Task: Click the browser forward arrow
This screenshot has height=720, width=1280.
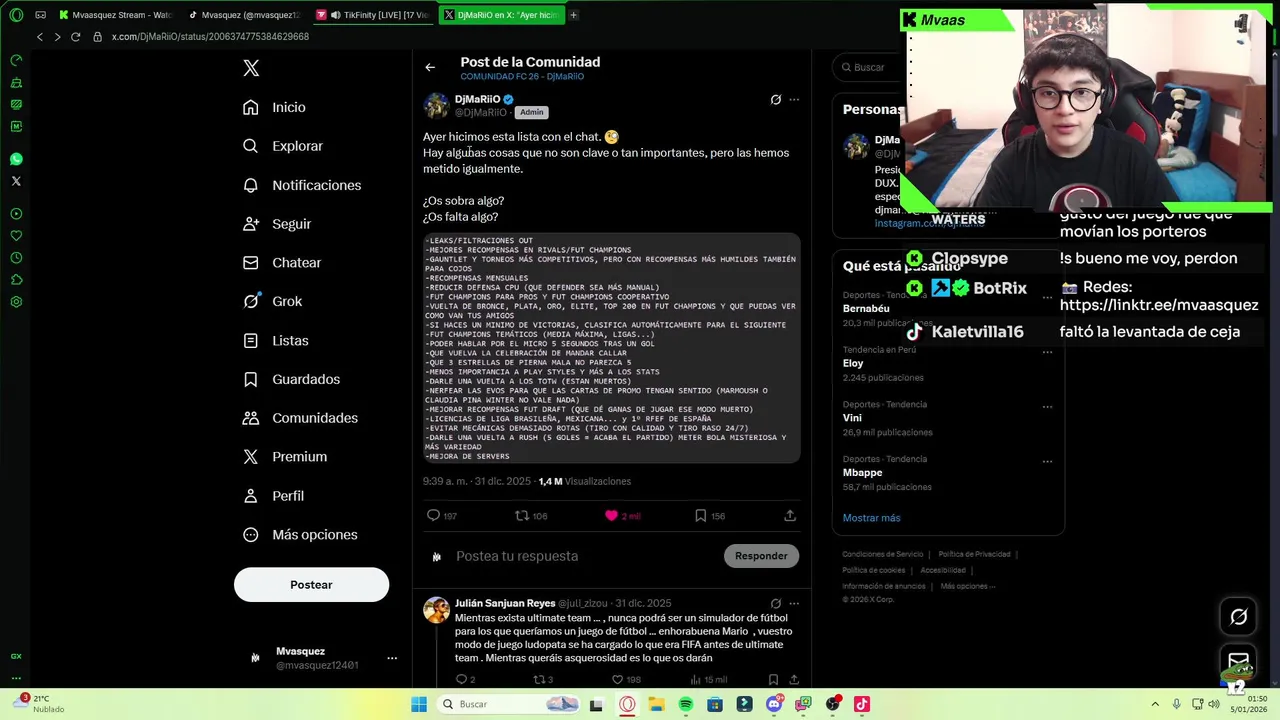Action: (x=57, y=37)
